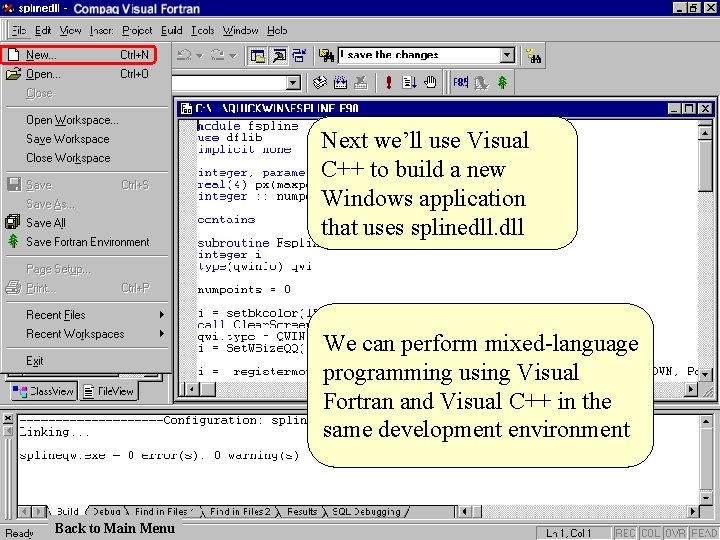Open the 'save the changes' find combo dropdown
720x540 pixels.
point(506,56)
